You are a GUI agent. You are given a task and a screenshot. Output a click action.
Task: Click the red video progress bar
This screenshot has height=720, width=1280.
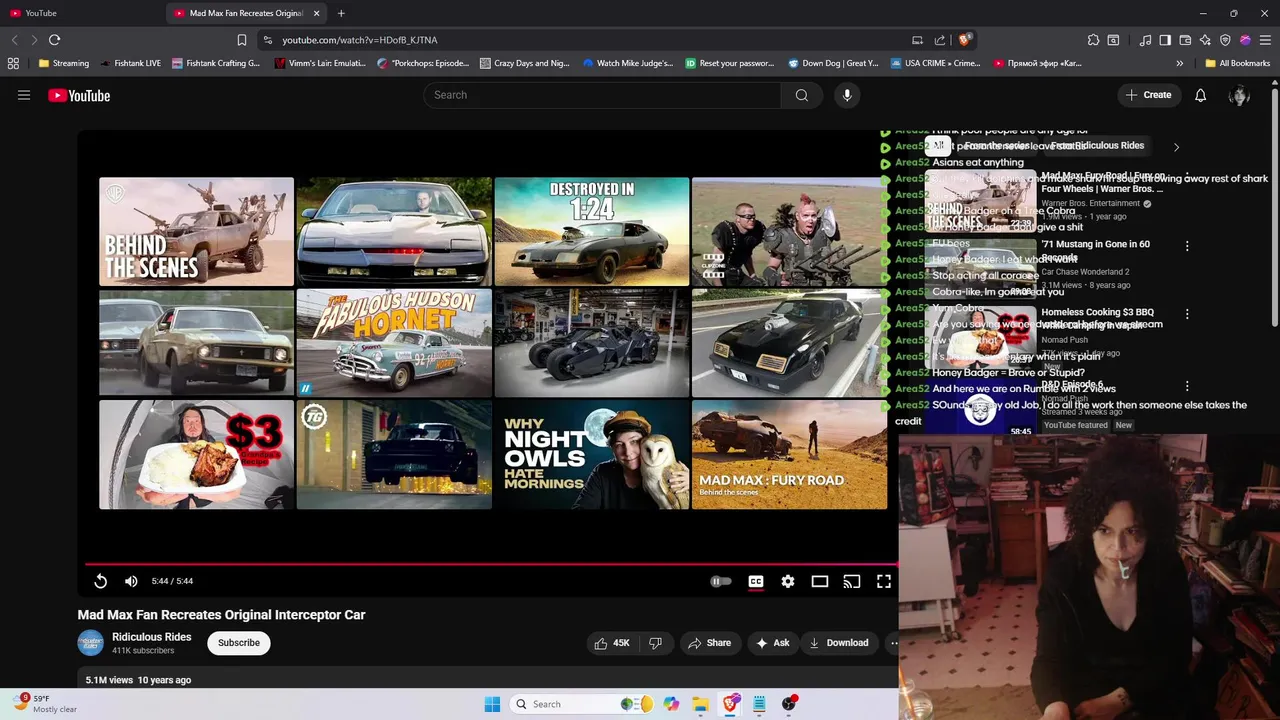(x=490, y=564)
